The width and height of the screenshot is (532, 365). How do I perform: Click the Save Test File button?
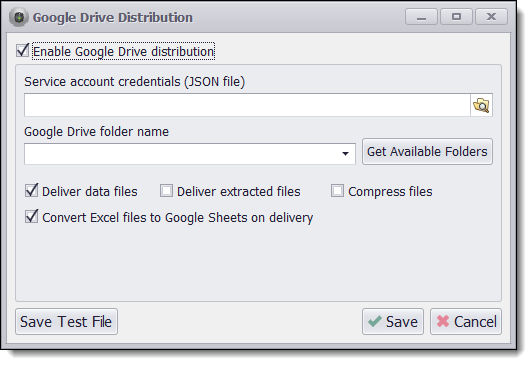coord(66,322)
